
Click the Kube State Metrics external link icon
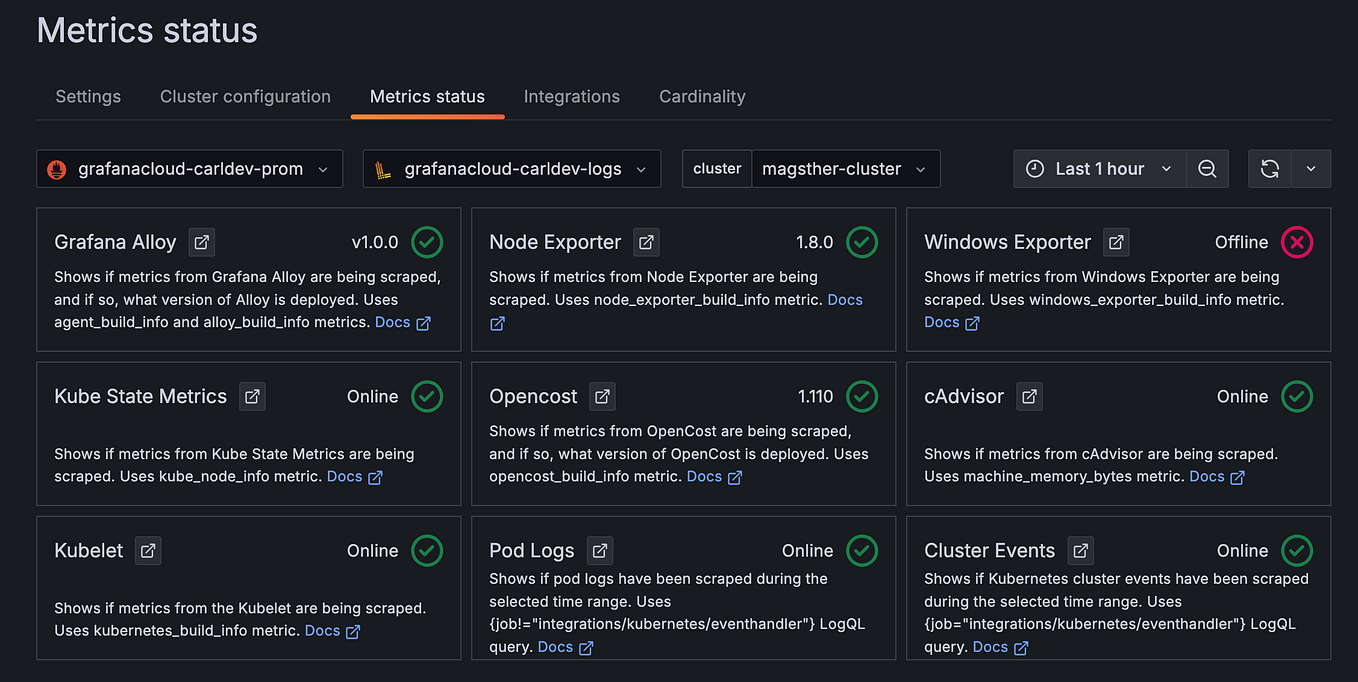tap(251, 396)
